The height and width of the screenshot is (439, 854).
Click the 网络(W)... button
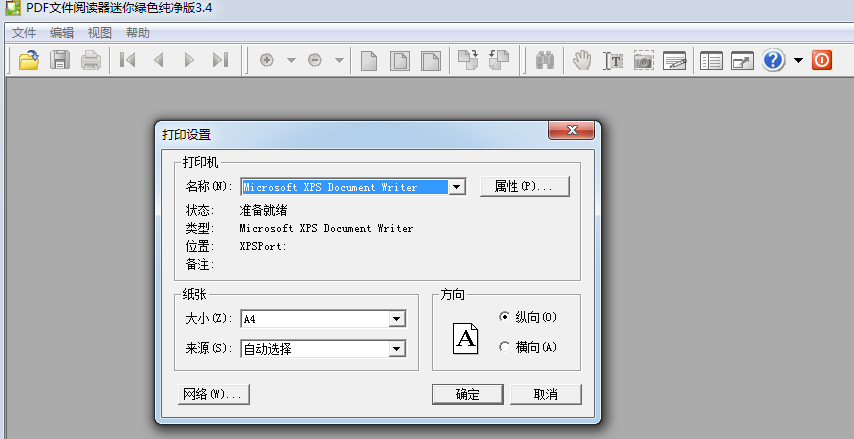[214, 394]
